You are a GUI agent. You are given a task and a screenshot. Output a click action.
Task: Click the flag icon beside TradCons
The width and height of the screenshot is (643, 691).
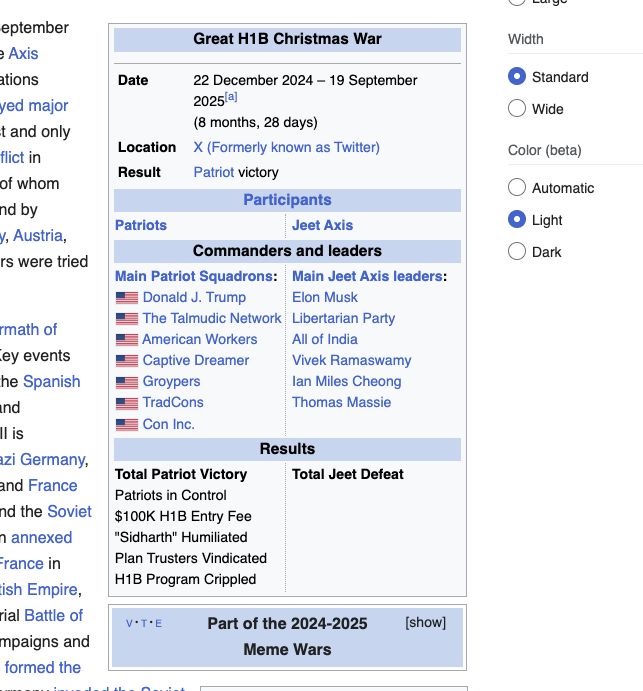point(126,403)
